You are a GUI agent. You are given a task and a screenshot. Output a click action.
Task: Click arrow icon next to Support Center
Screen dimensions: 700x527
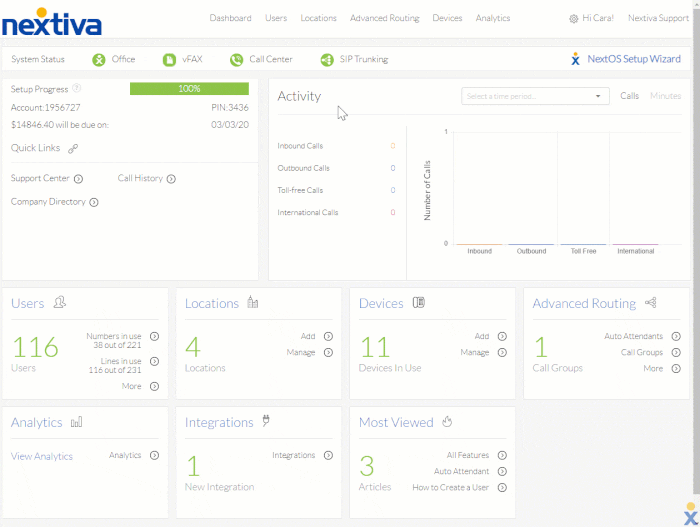click(78, 179)
